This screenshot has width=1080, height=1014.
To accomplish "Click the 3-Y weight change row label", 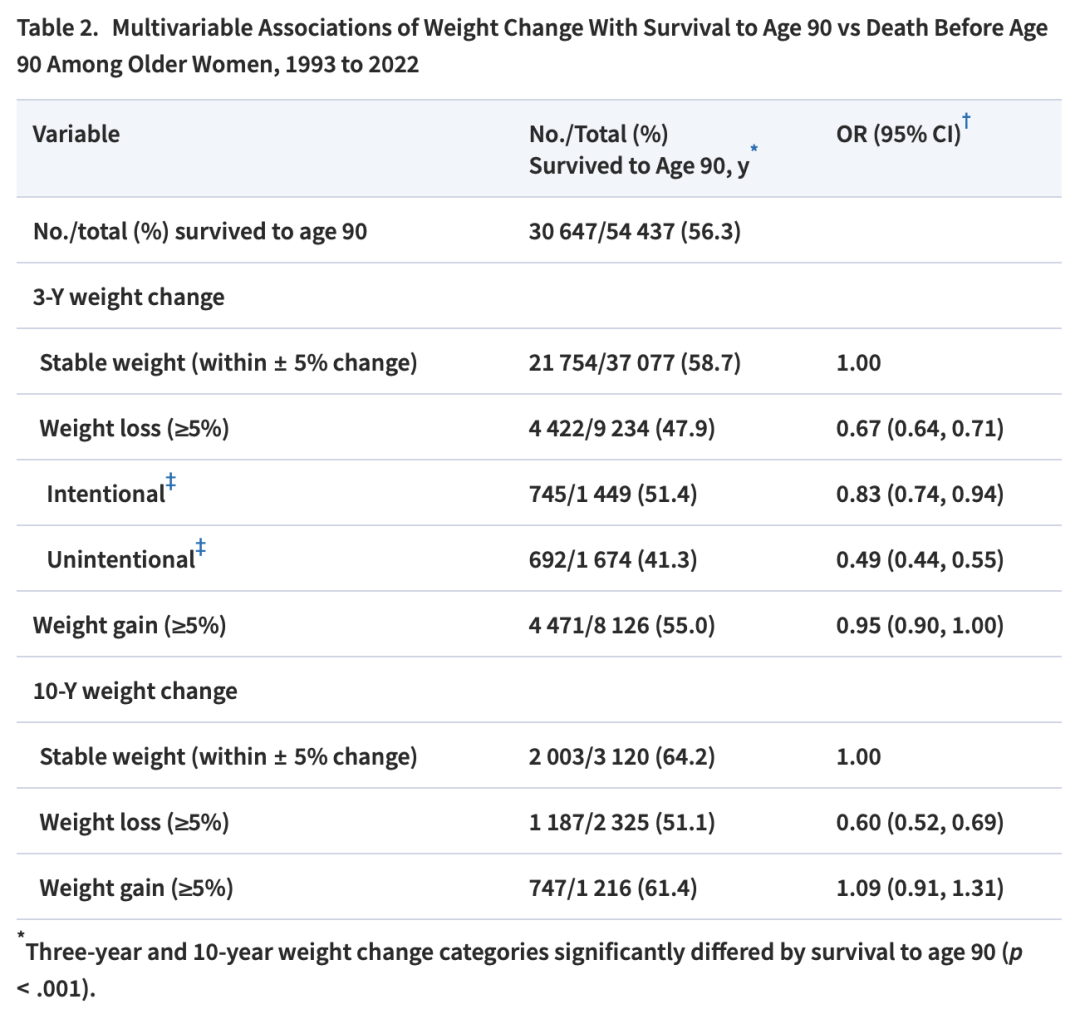I will pos(129,297).
